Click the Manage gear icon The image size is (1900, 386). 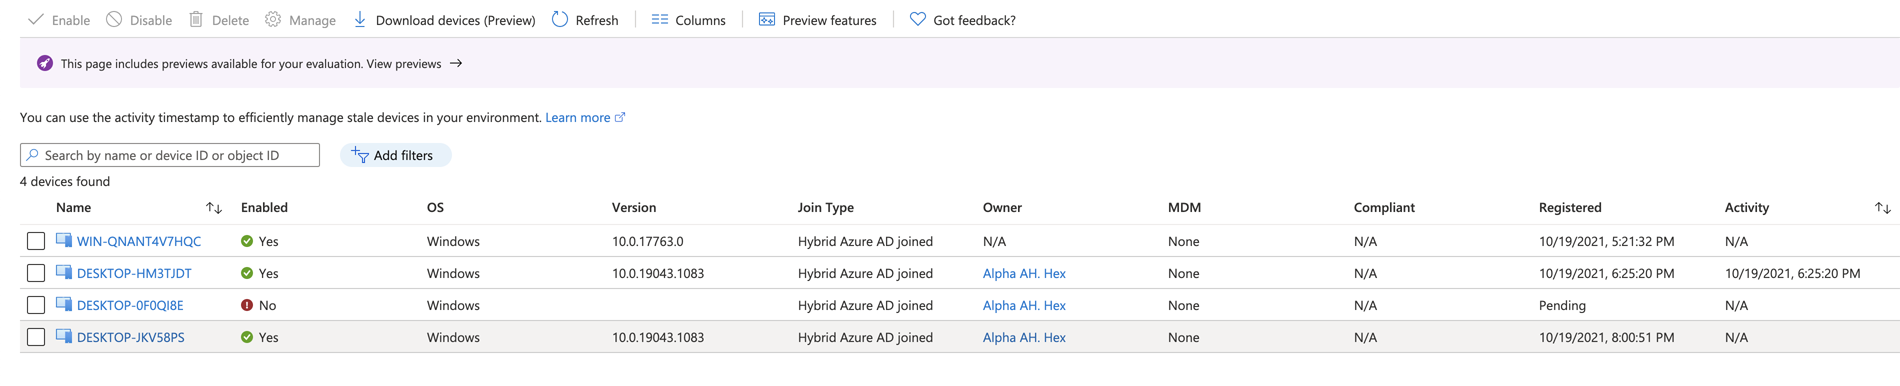[273, 19]
